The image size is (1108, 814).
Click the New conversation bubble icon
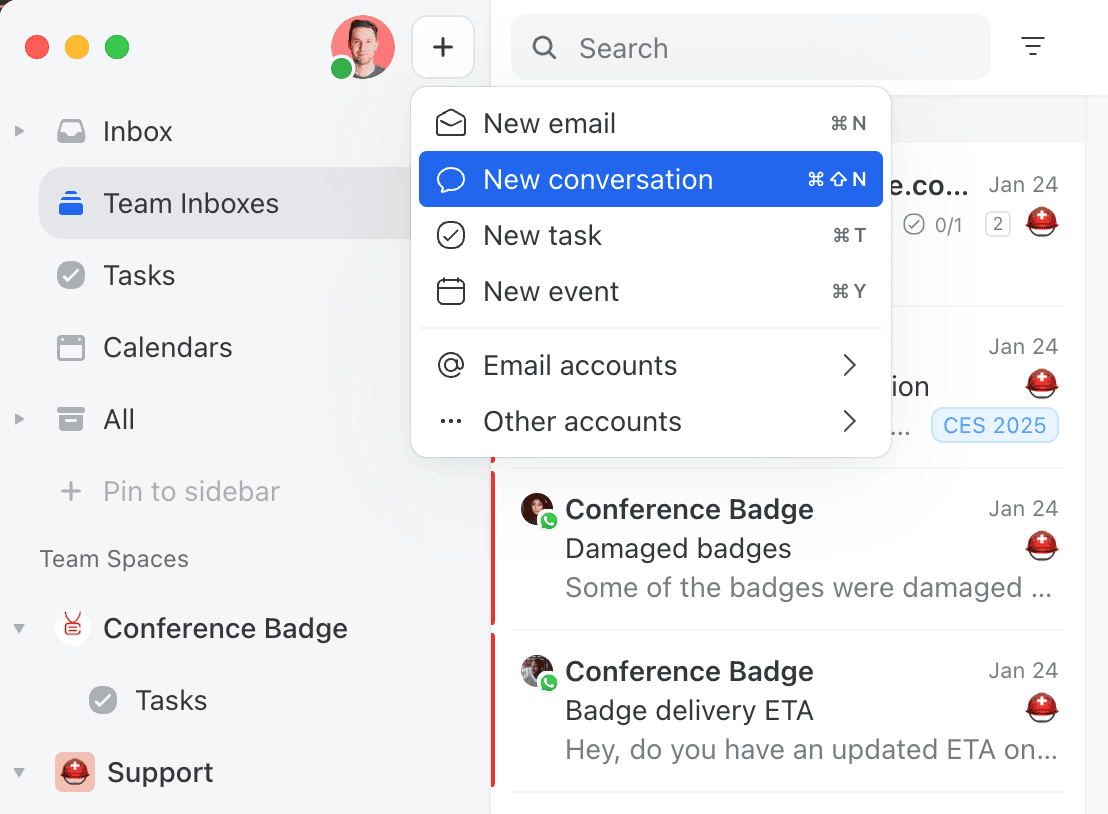[451, 179]
